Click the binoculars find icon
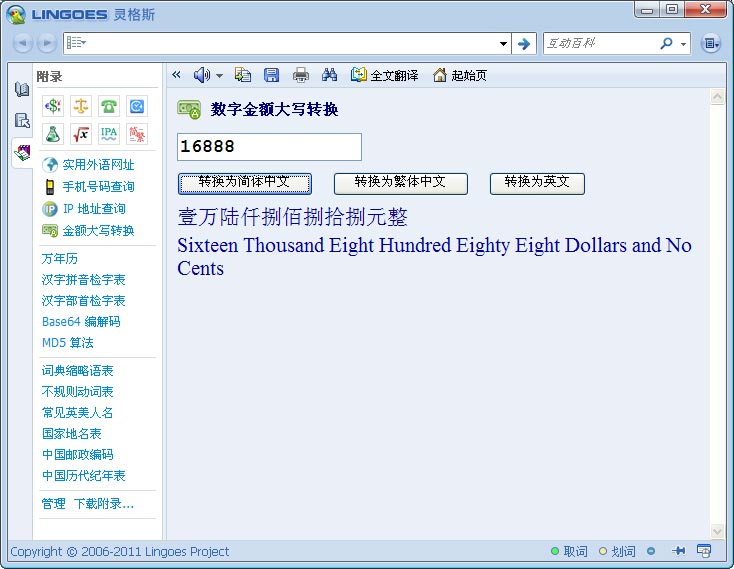734x569 pixels. pos(329,75)
